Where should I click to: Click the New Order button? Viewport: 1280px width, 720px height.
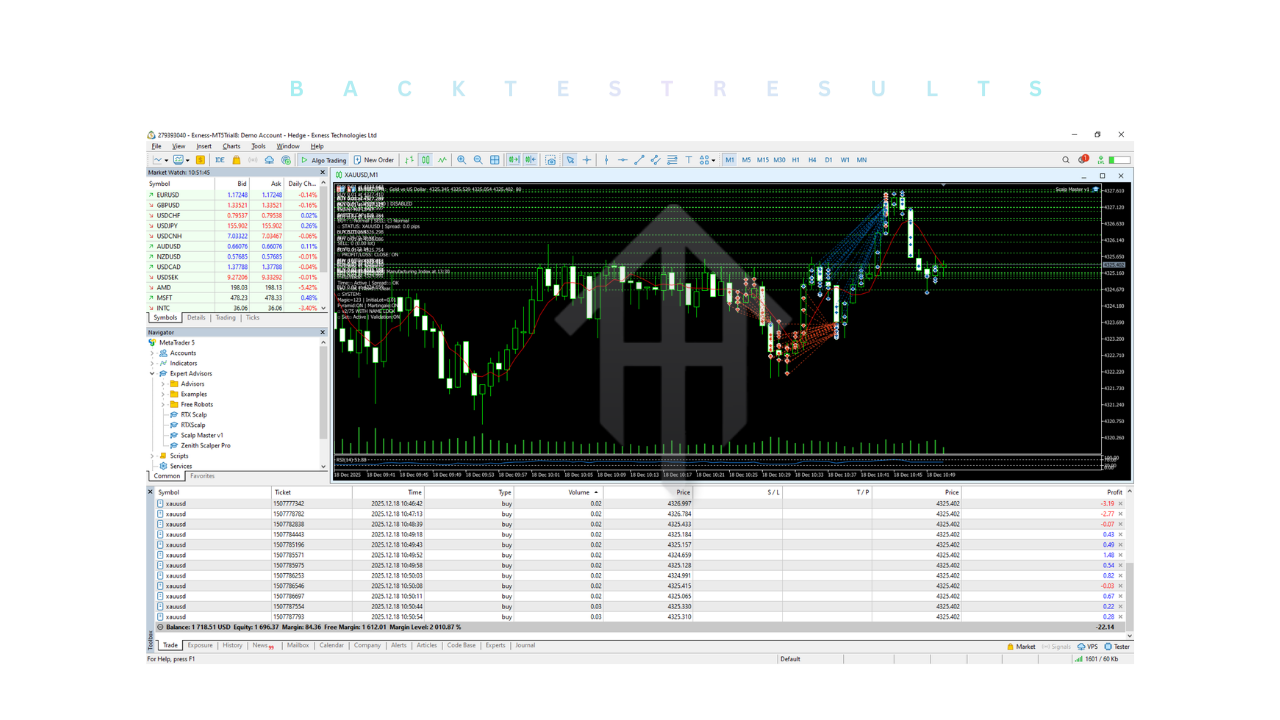(x=373, y=160)
